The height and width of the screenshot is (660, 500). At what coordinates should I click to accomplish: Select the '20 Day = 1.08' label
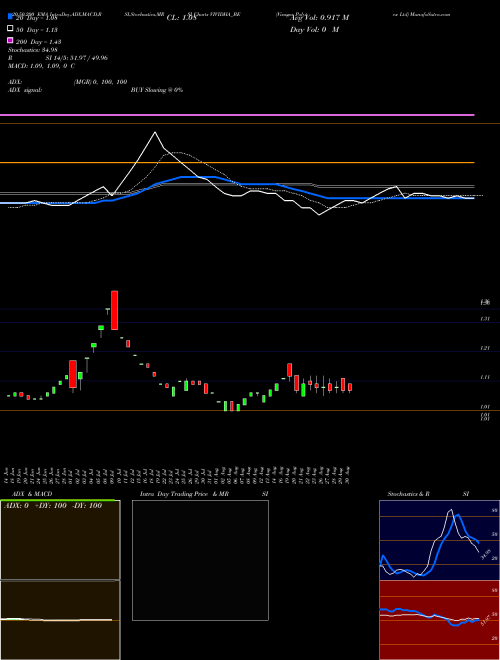(37, 18)
